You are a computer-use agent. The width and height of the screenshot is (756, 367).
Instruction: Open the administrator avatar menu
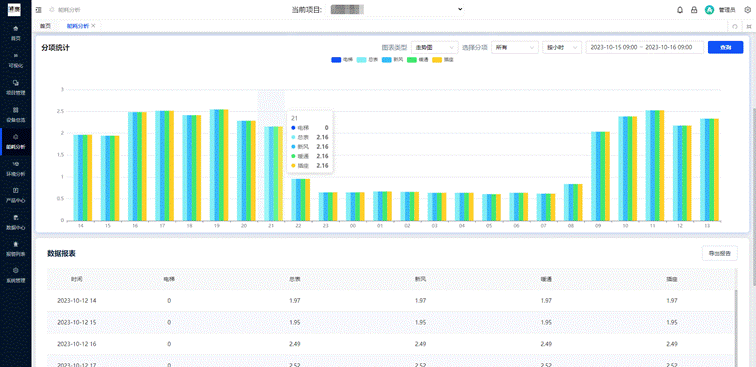click(x=709, y=10)
